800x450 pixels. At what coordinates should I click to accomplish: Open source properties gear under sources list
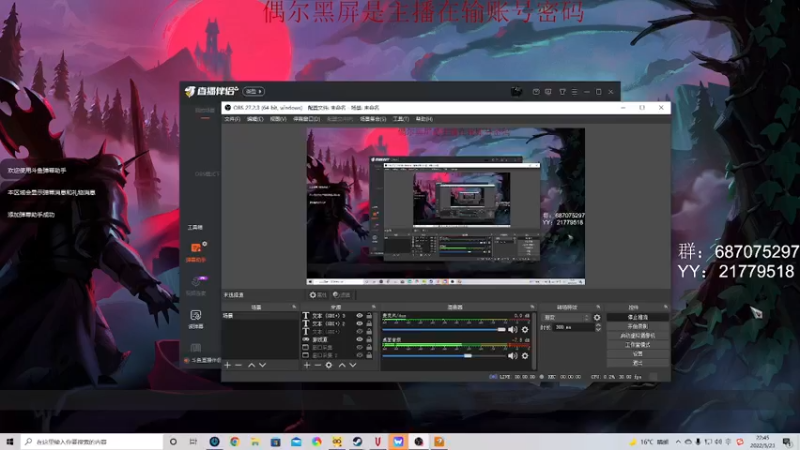click(x=329, y=365)
